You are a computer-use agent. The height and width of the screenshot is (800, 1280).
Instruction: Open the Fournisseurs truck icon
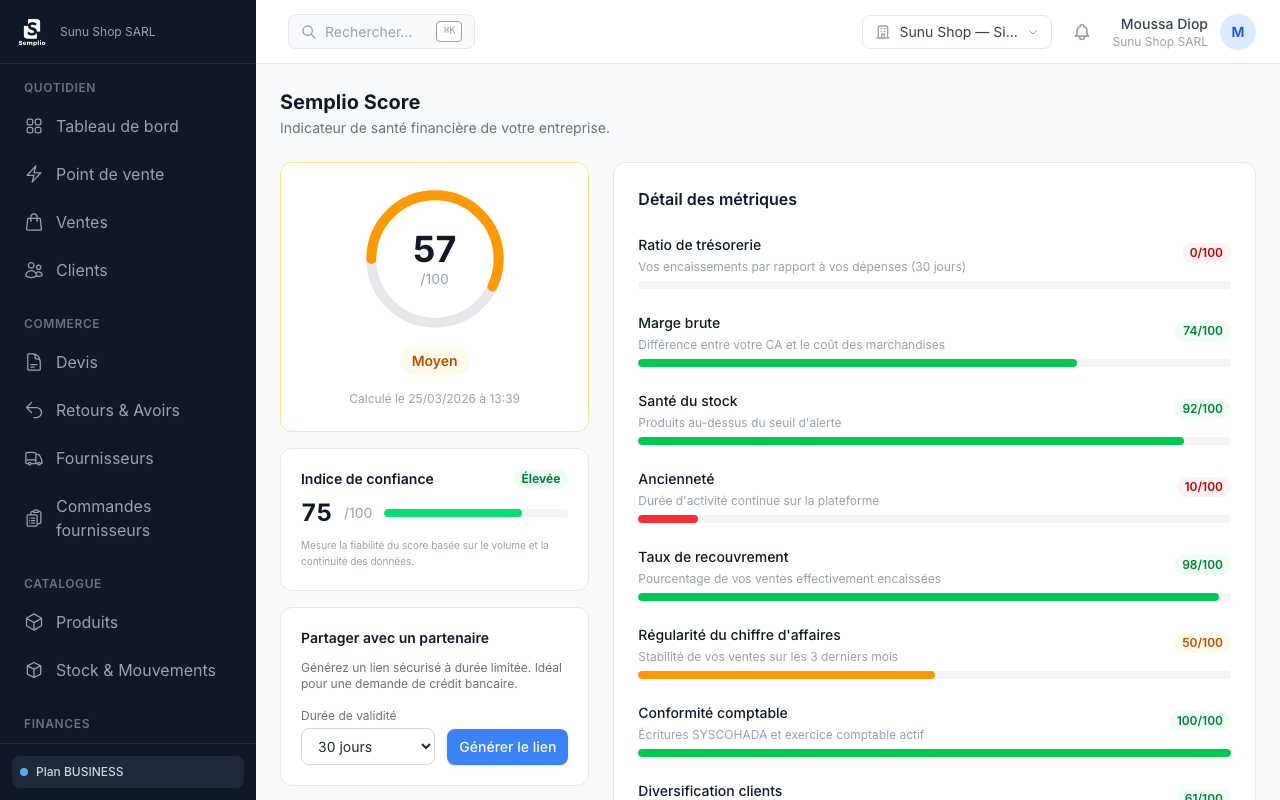[x=33, y=458]
